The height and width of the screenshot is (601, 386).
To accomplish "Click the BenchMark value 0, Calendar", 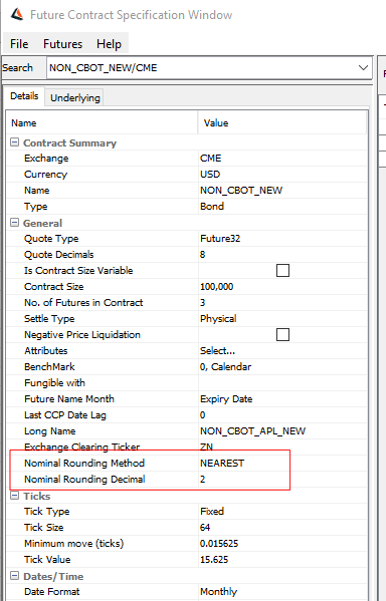I will click(225, 367).
